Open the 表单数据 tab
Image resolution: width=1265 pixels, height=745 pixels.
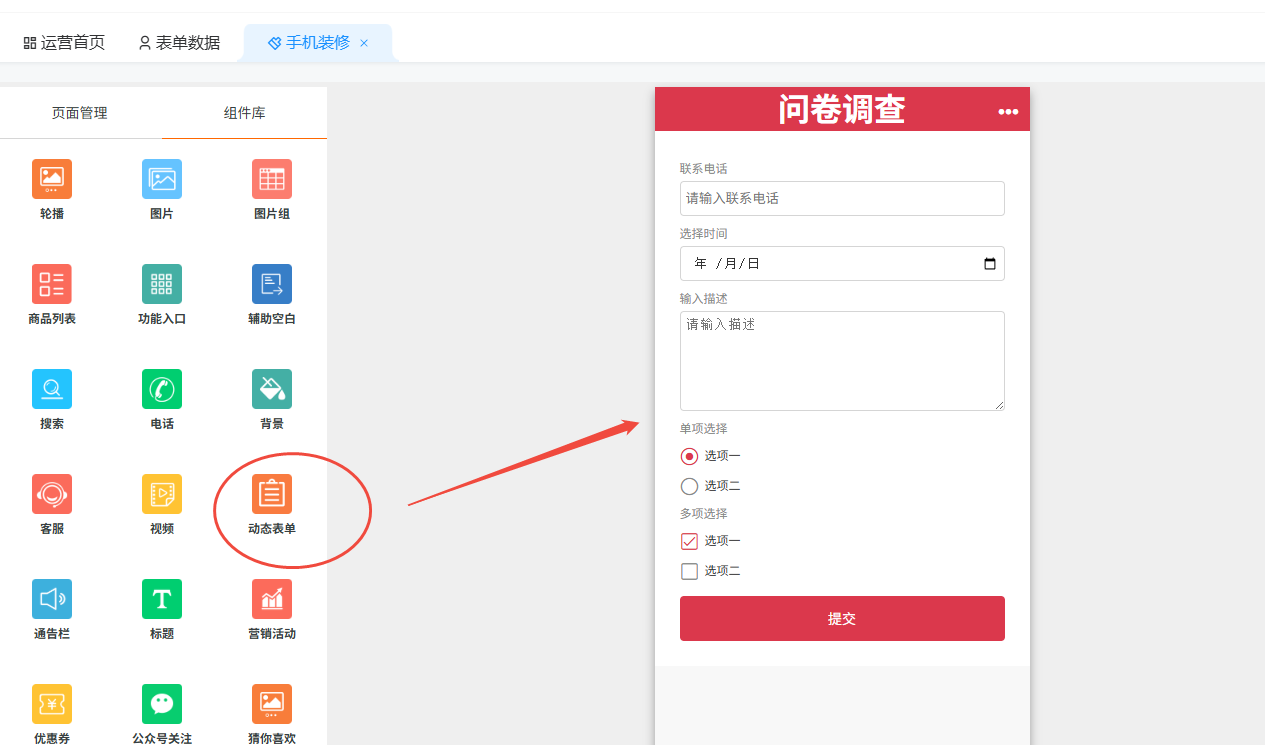pos(179,43)
